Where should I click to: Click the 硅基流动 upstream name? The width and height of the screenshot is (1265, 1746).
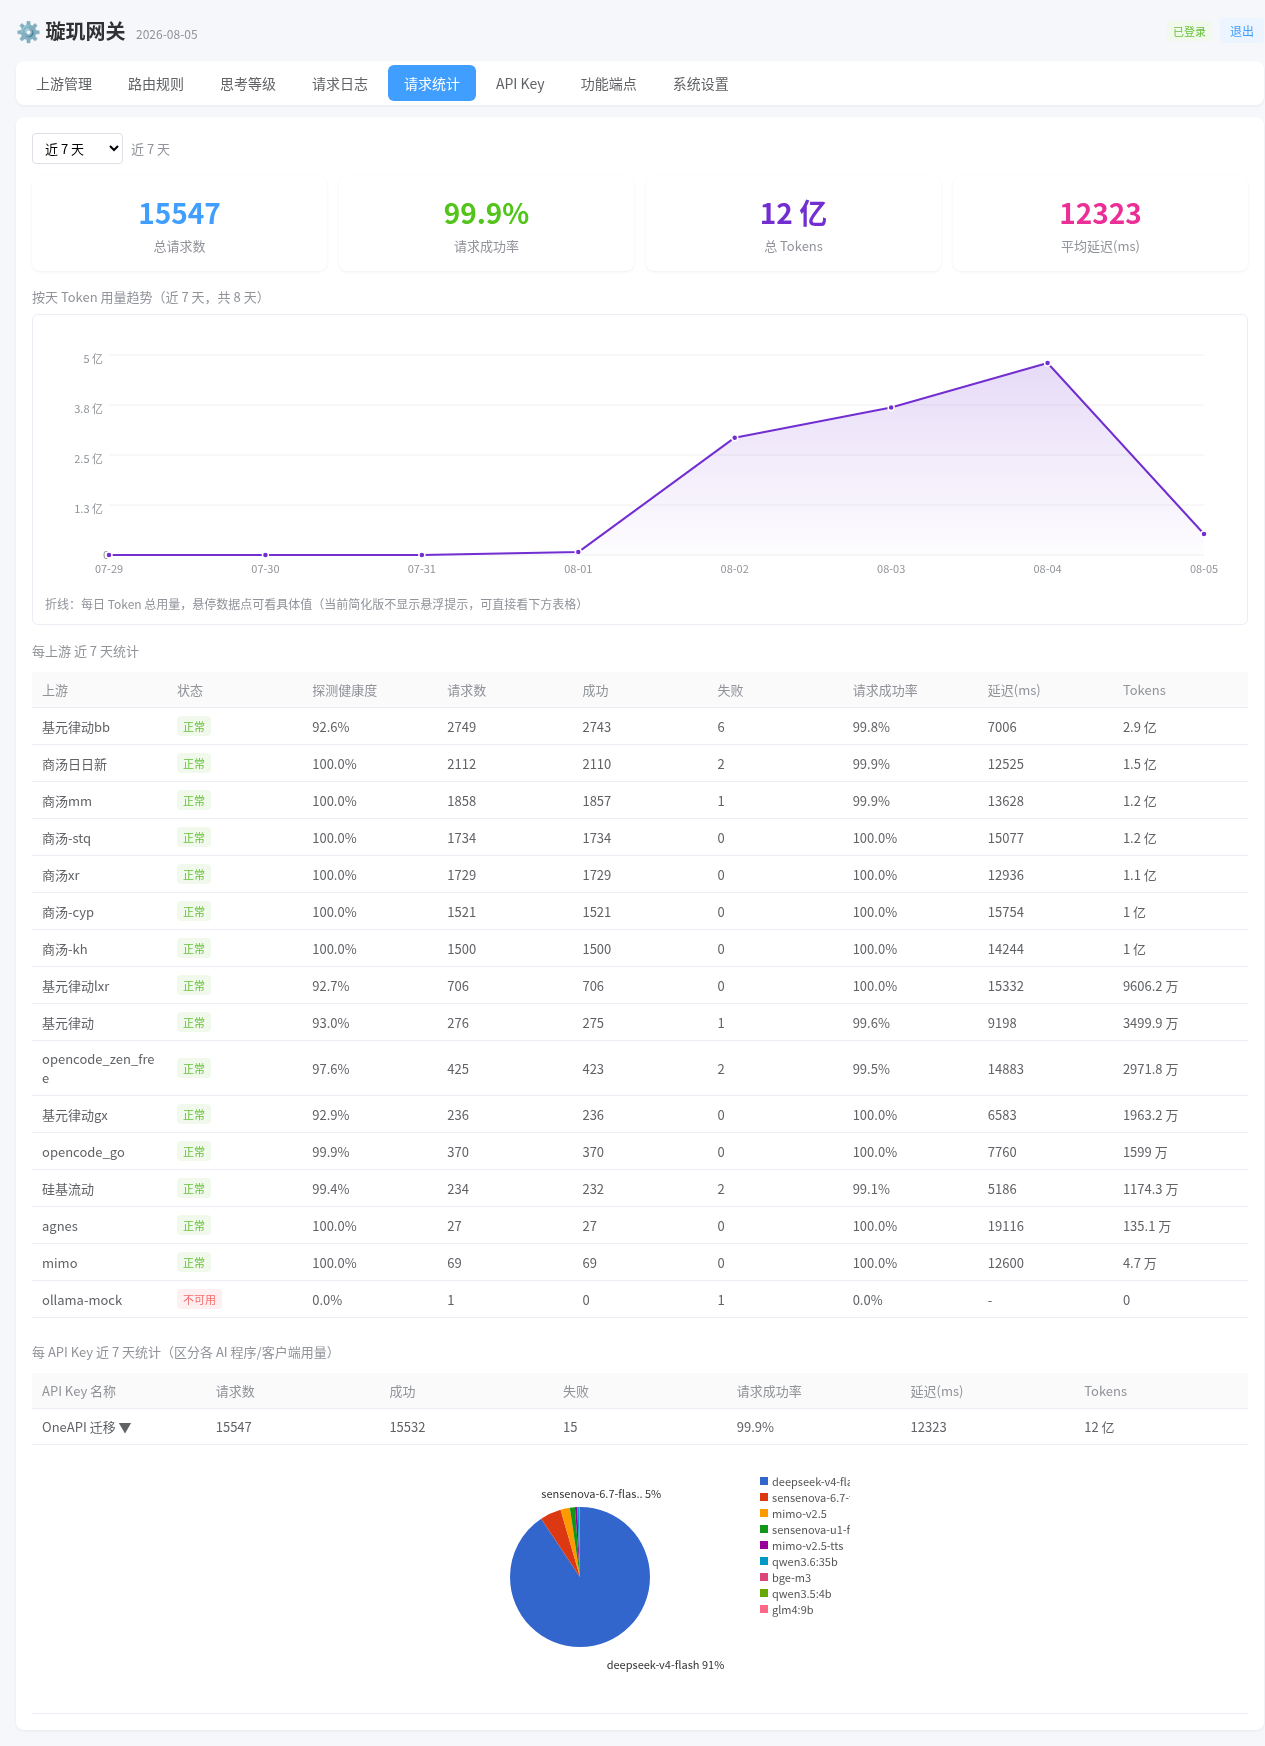click(x=68, y=1190)
